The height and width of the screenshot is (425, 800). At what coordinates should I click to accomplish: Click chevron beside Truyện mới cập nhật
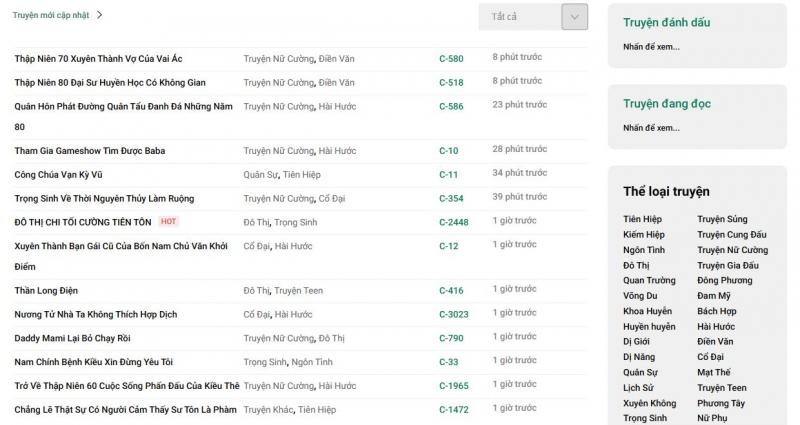point(99,15)
